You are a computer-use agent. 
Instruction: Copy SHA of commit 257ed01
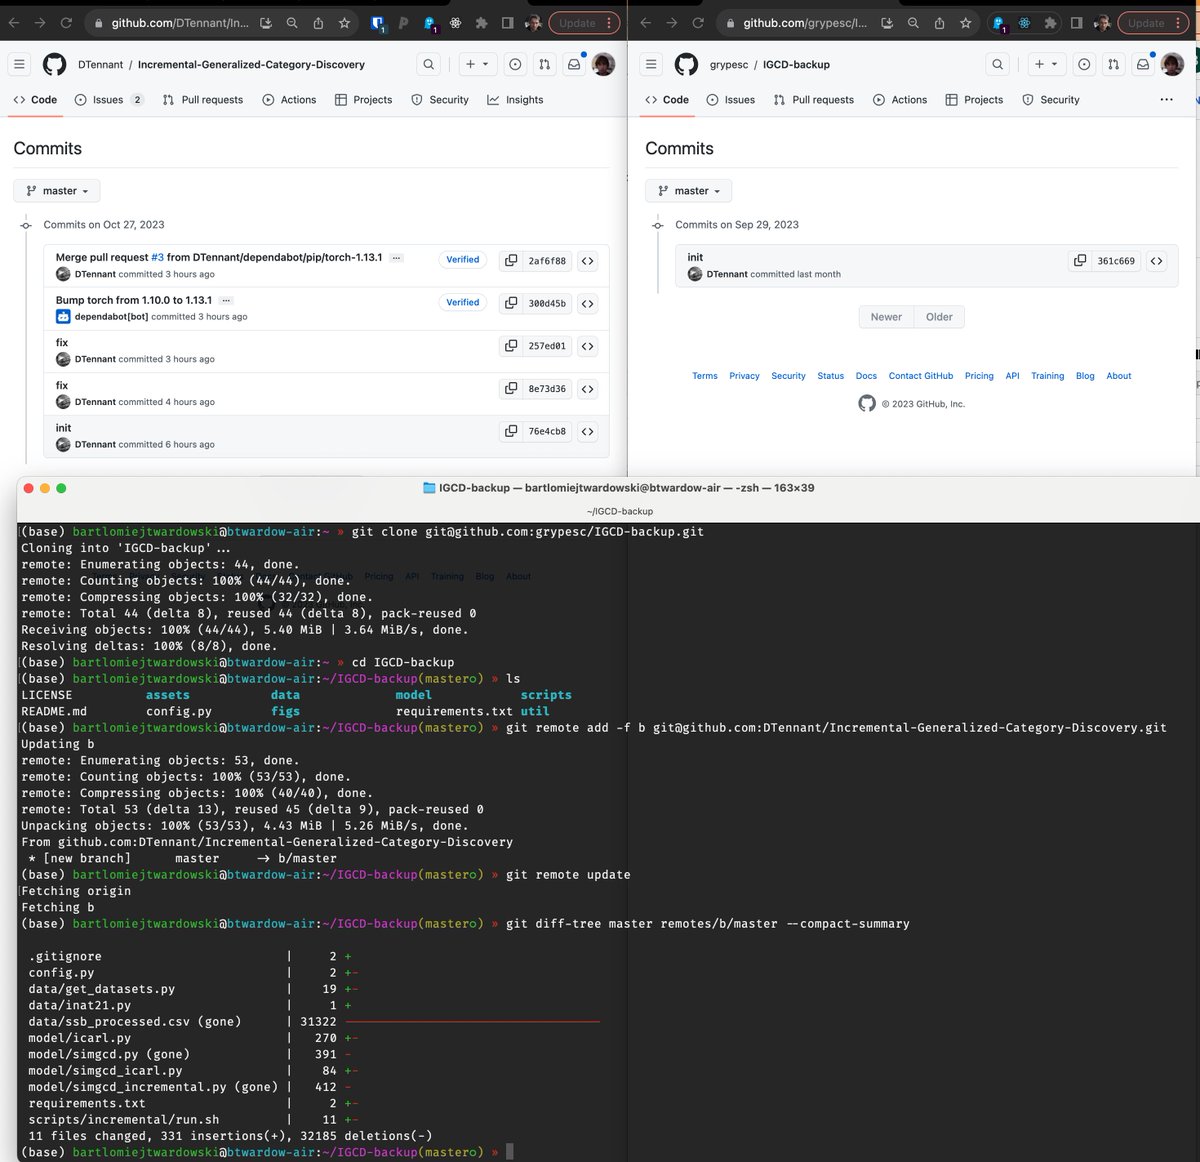[x=511, y=346]
